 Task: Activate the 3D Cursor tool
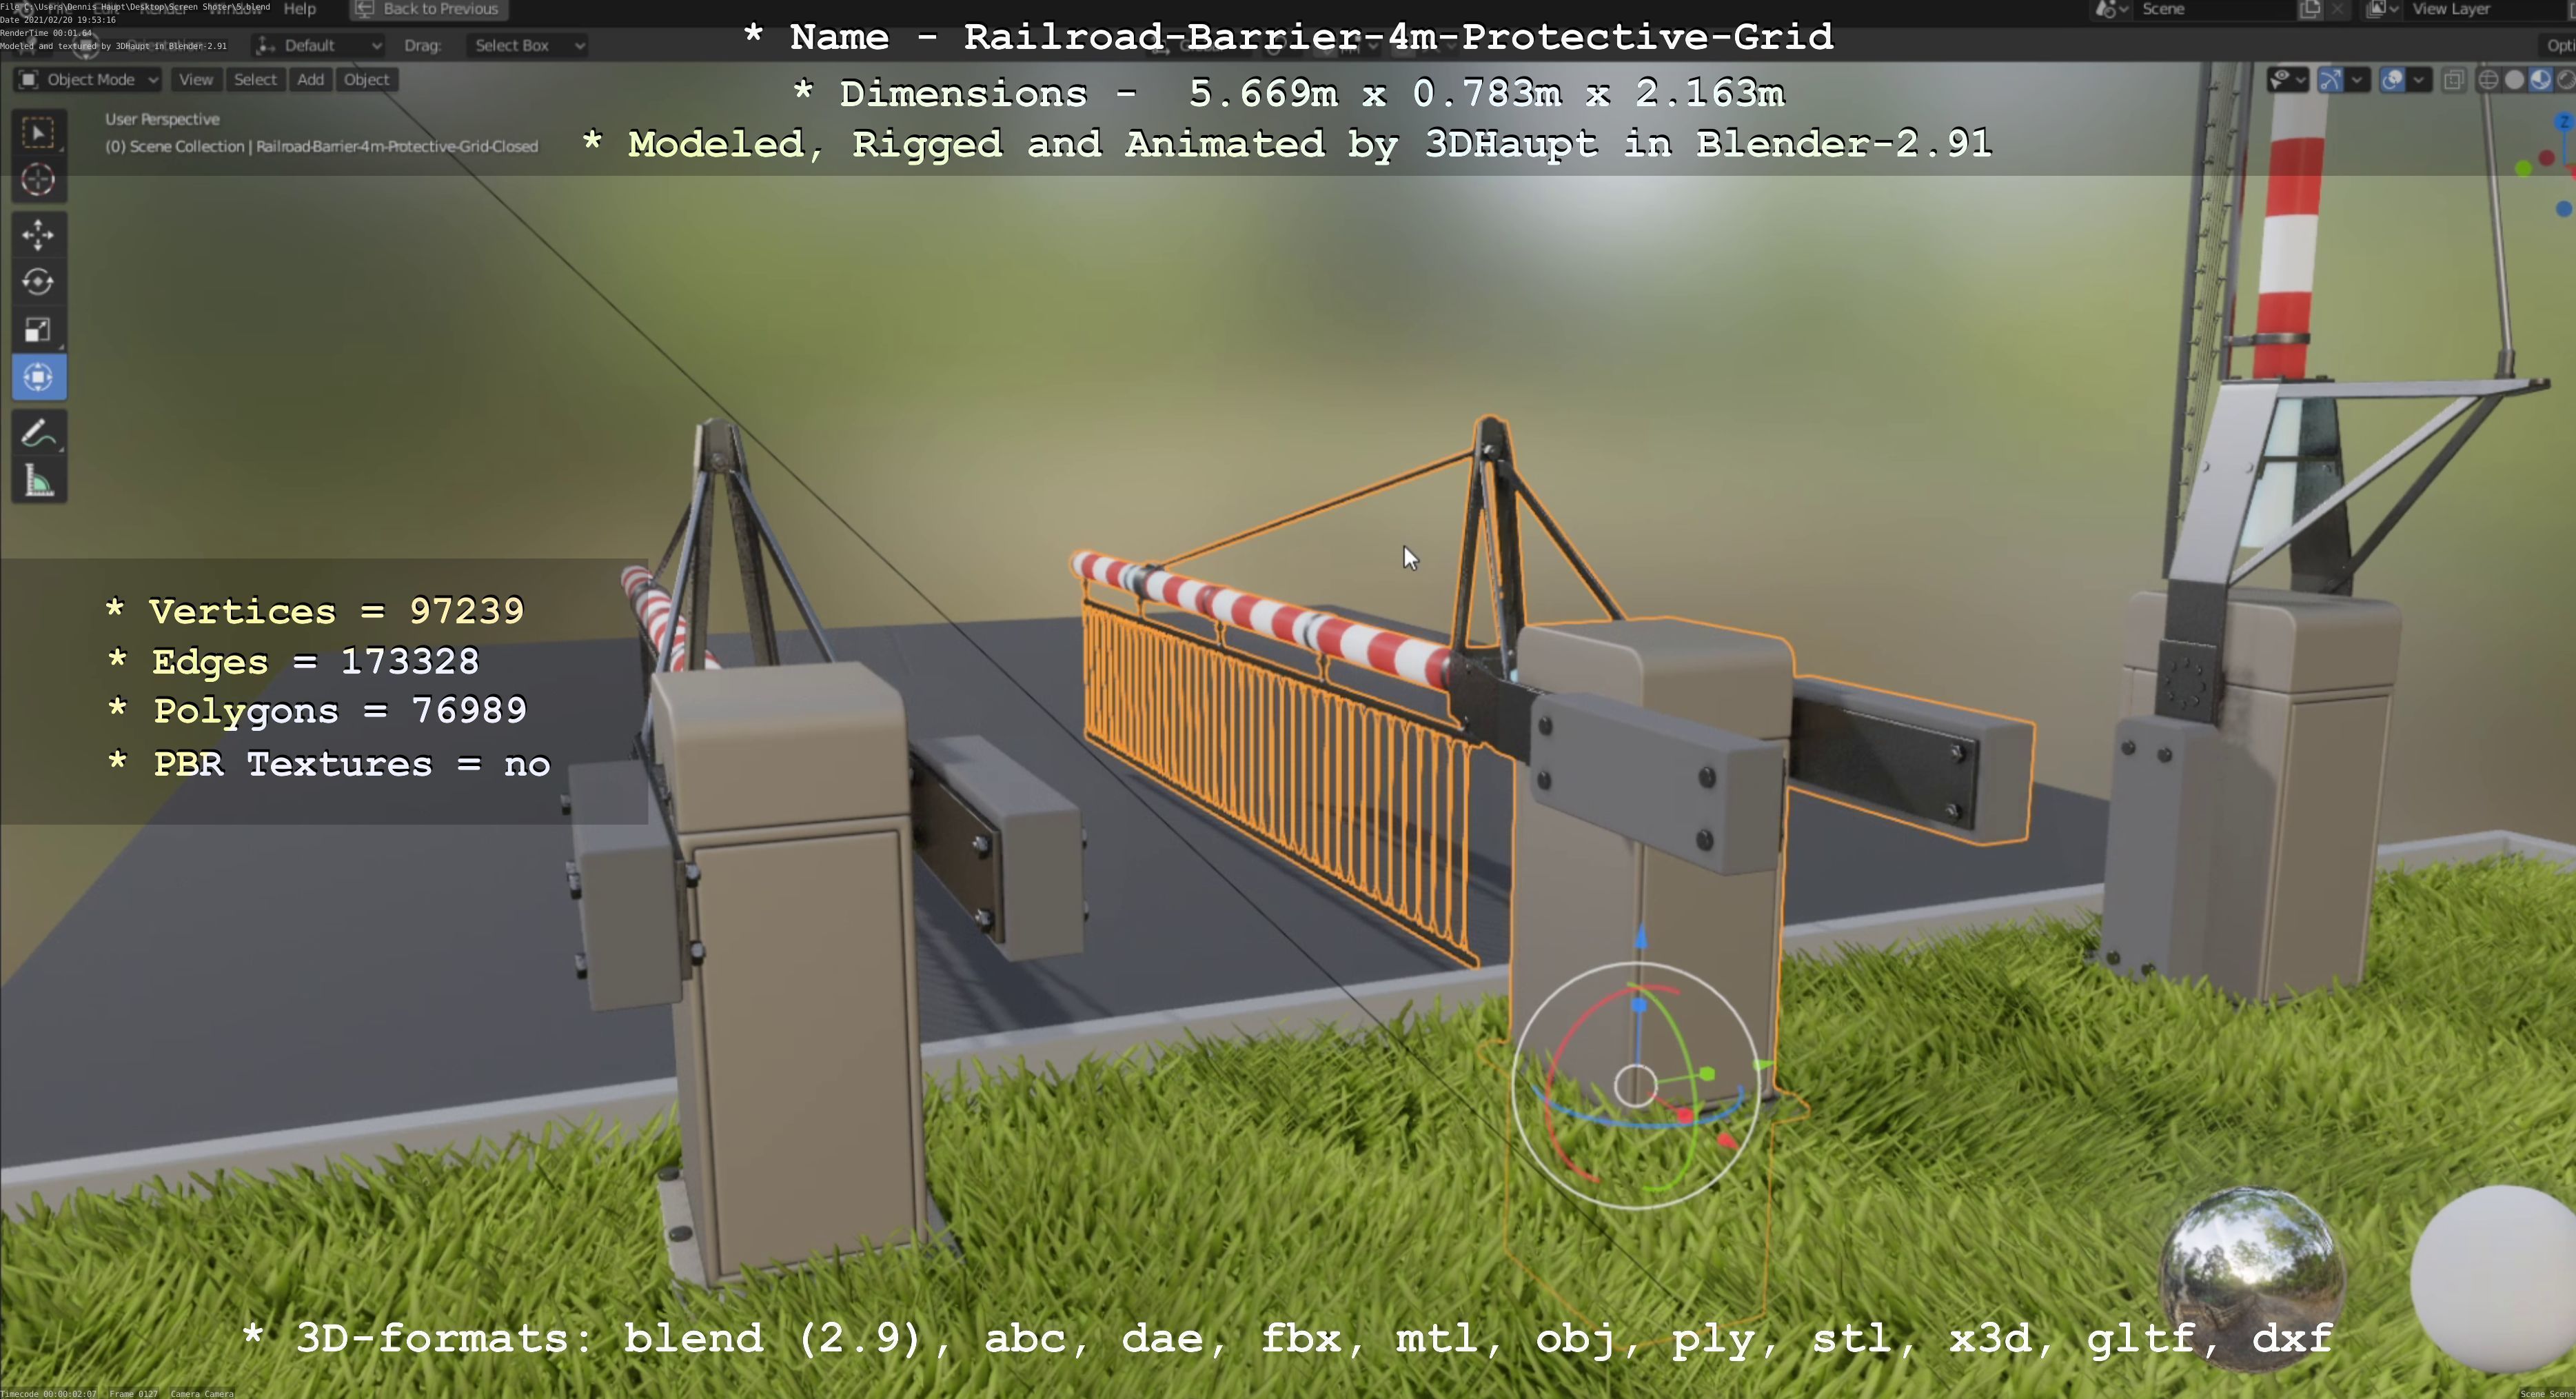pyautogui.click(x=39, y=180)
